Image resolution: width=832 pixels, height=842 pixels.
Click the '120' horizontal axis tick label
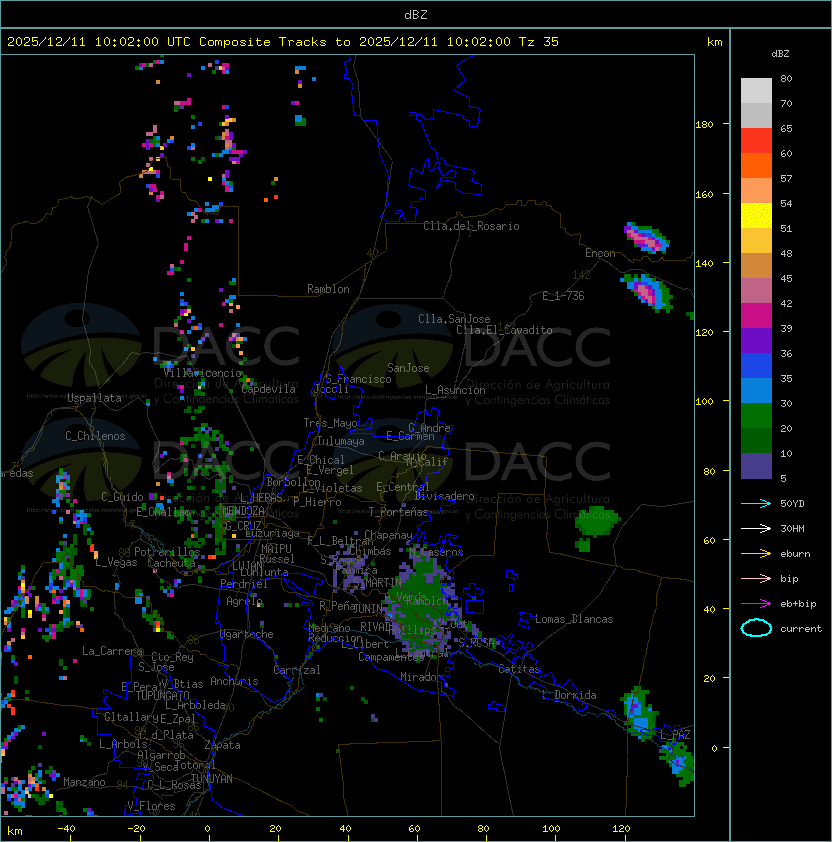pyautogui.click(x=621, y=829)
